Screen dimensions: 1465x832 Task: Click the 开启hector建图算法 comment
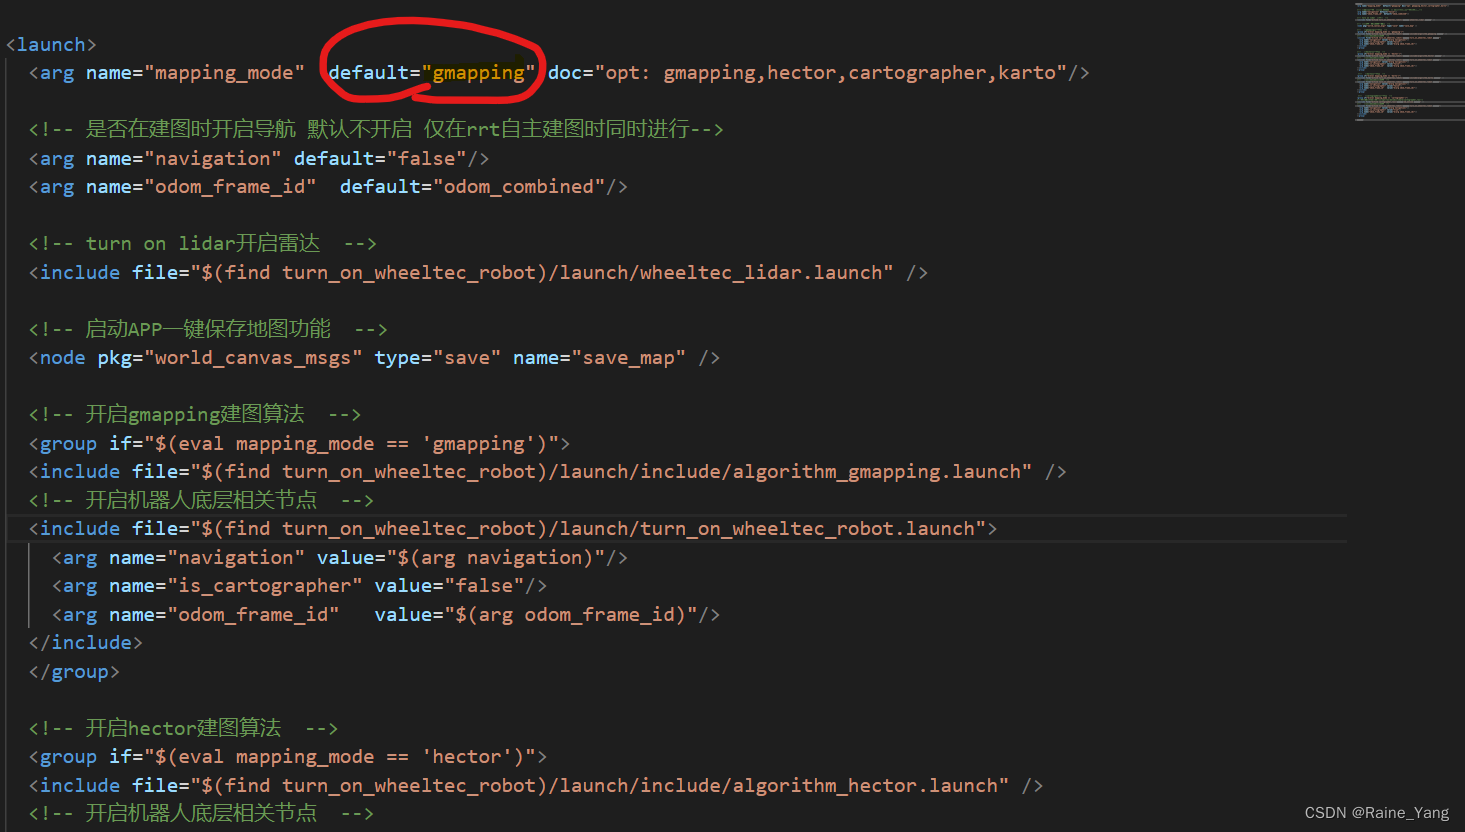[x=184, y=728]
